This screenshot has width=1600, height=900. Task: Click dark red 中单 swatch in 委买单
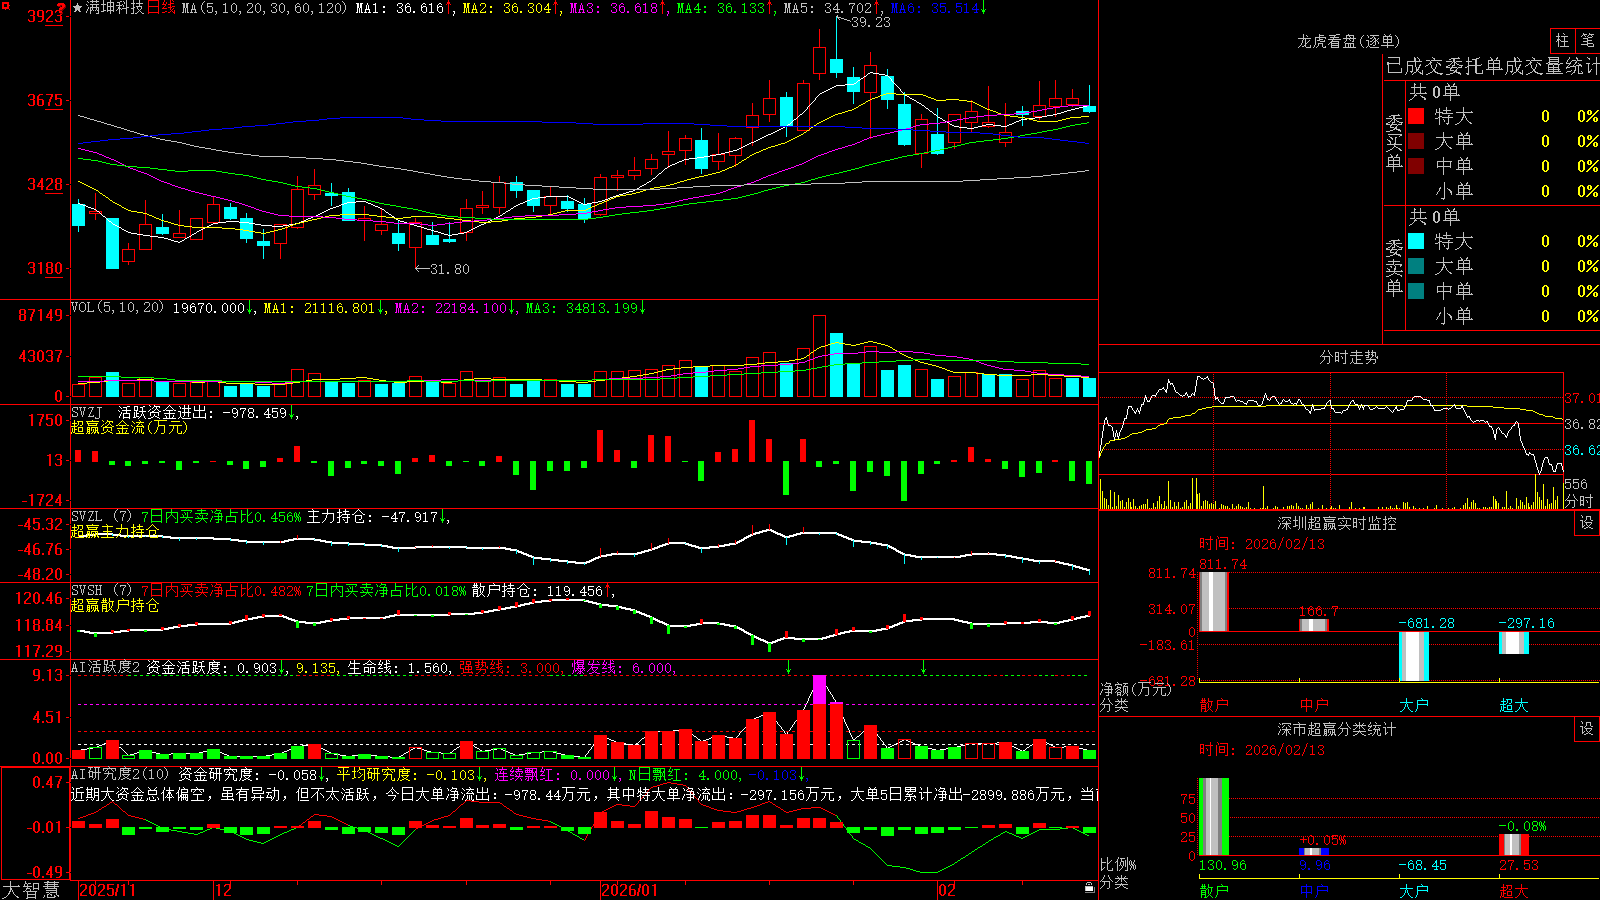click(x=1416, y=165)
